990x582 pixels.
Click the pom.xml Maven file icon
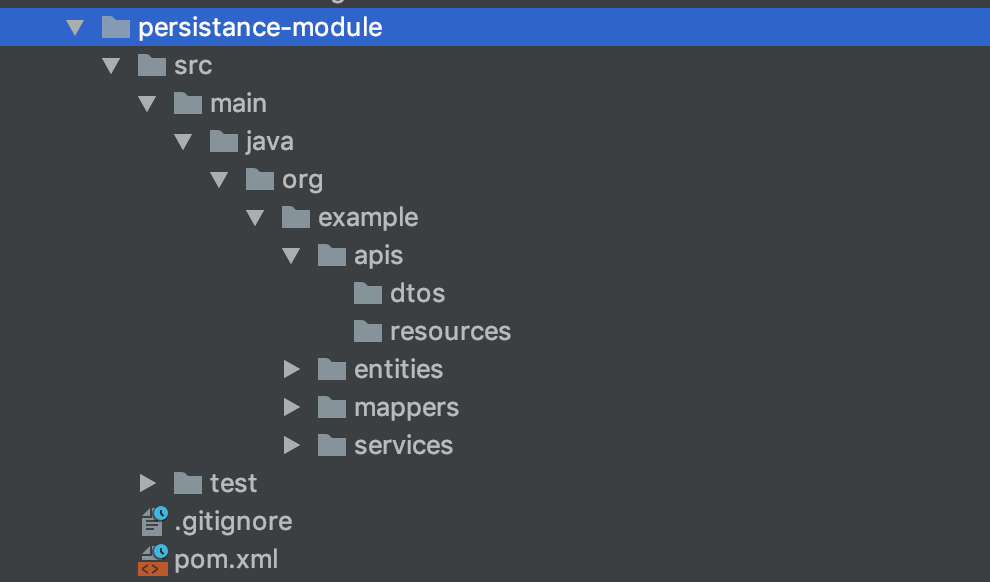click(x=153, y=560)
